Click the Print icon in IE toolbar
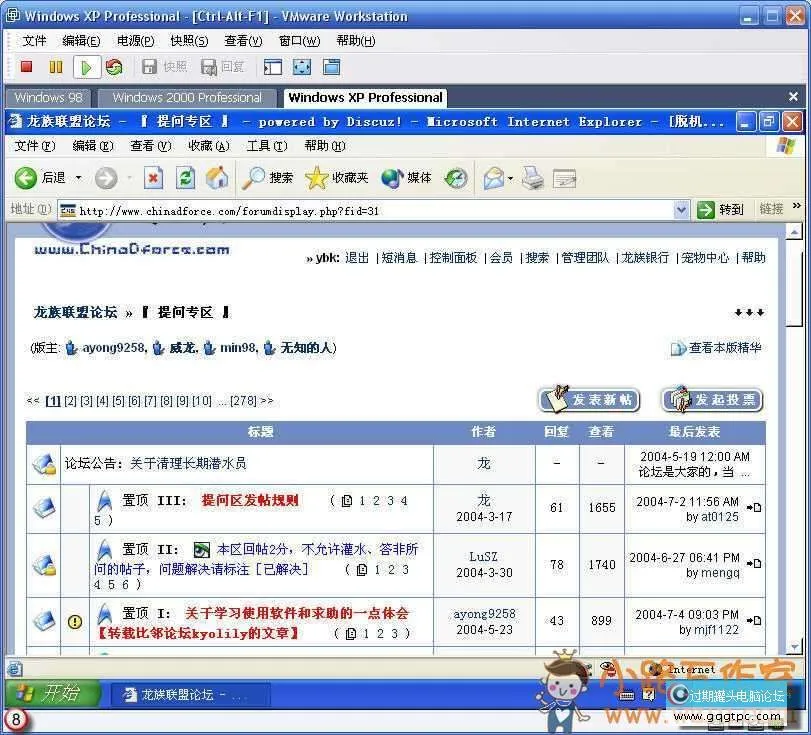The width and height of the screenshot is (811, 735). 530,178
